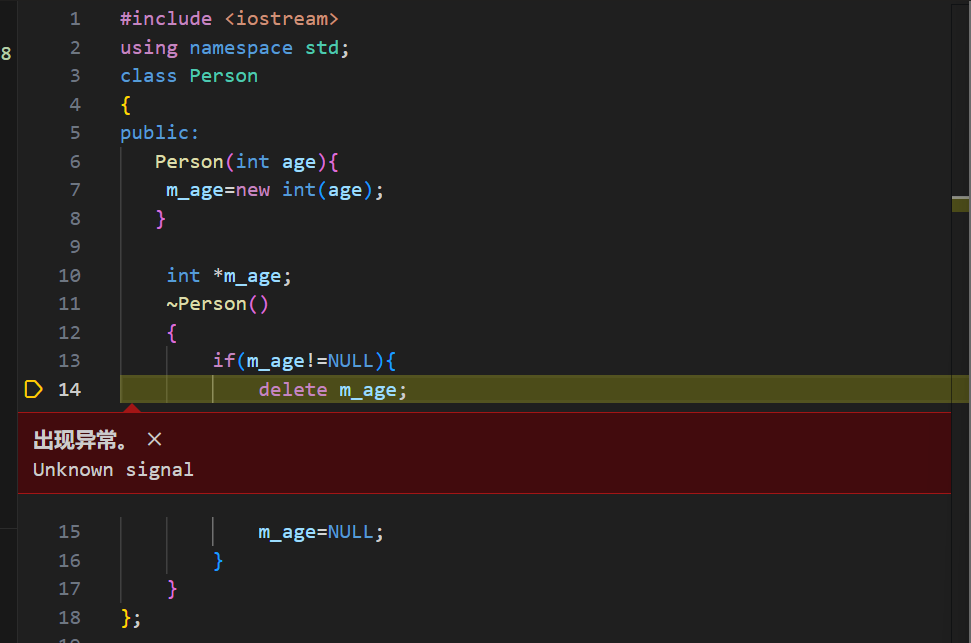Click the closing brace on line 8
The height and width of the screenshot is (643, 971).
tap(160, 219)
